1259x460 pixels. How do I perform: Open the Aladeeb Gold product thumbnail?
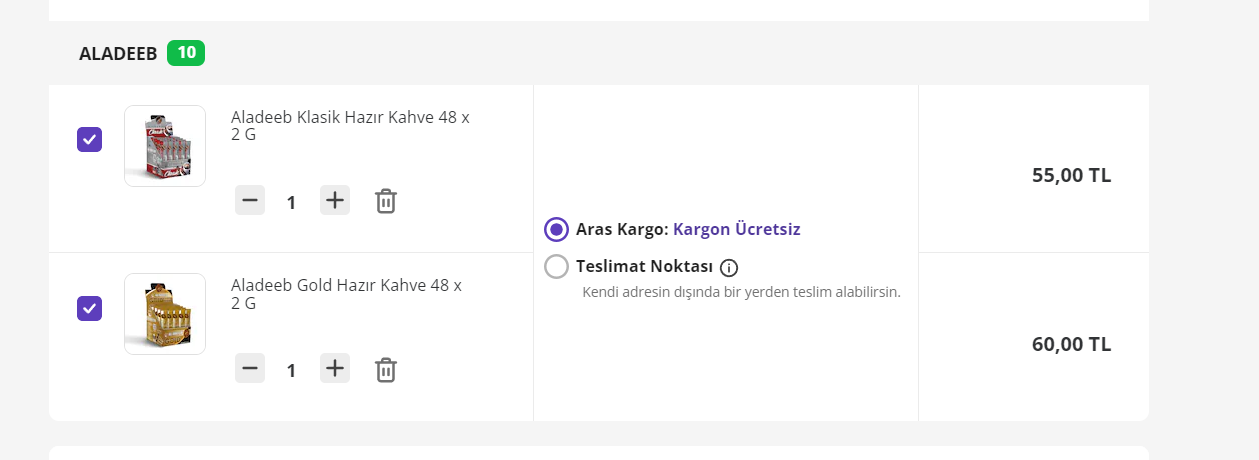point(165,314)
